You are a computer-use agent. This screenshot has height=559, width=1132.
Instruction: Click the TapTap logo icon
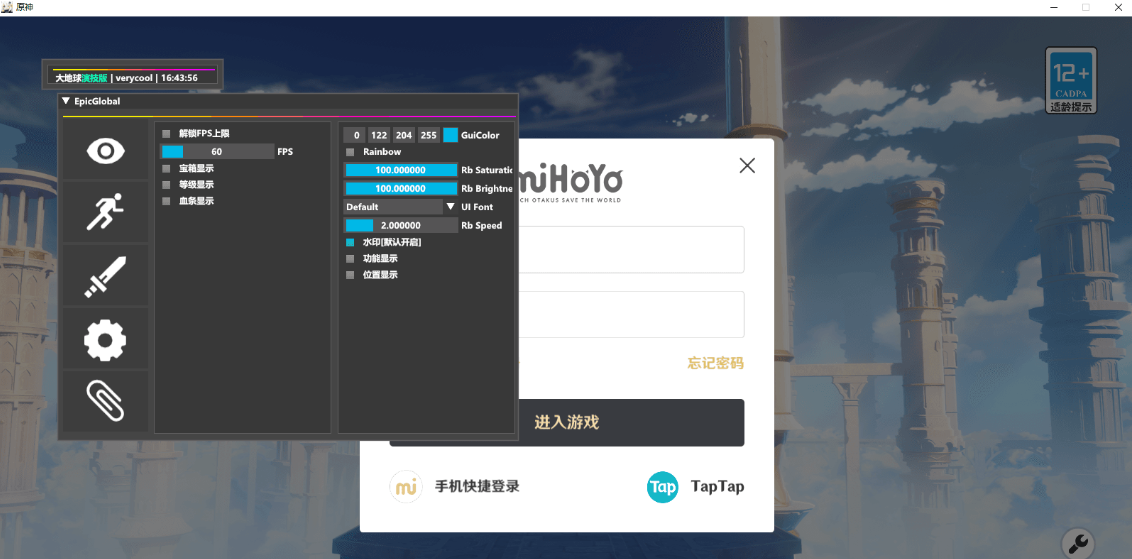click(662, 487)
